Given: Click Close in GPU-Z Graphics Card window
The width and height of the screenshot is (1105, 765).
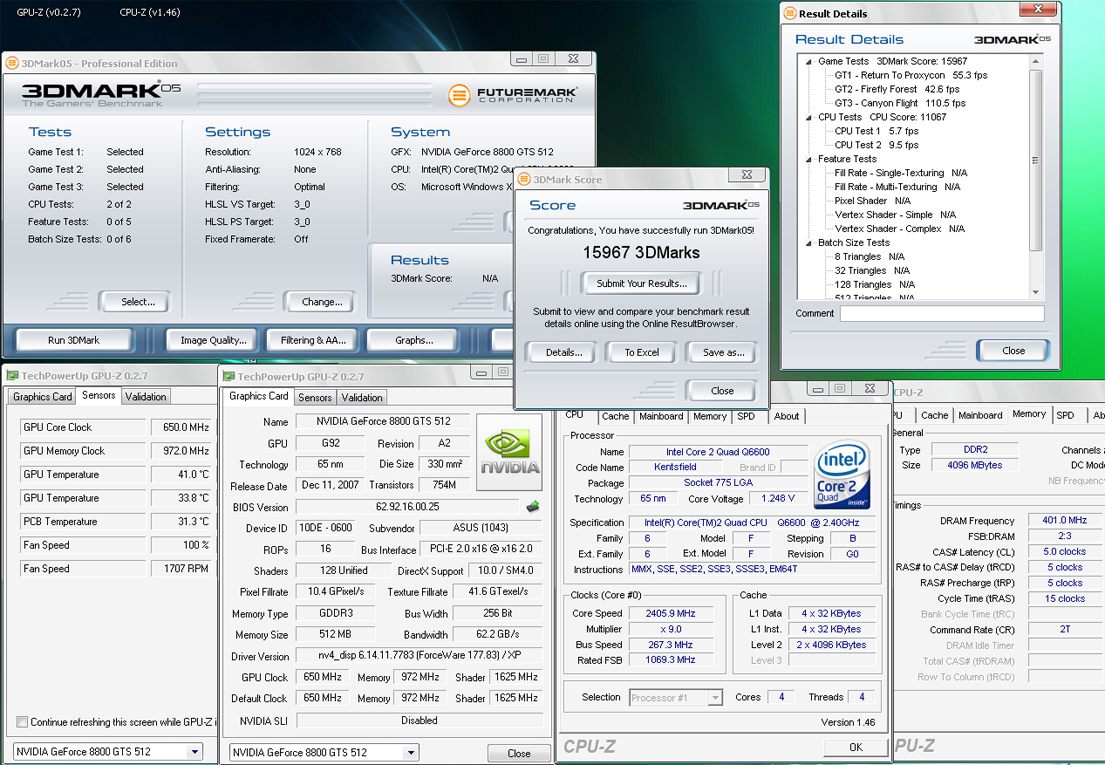Looking at the screenshot, I should coord(519,753).
